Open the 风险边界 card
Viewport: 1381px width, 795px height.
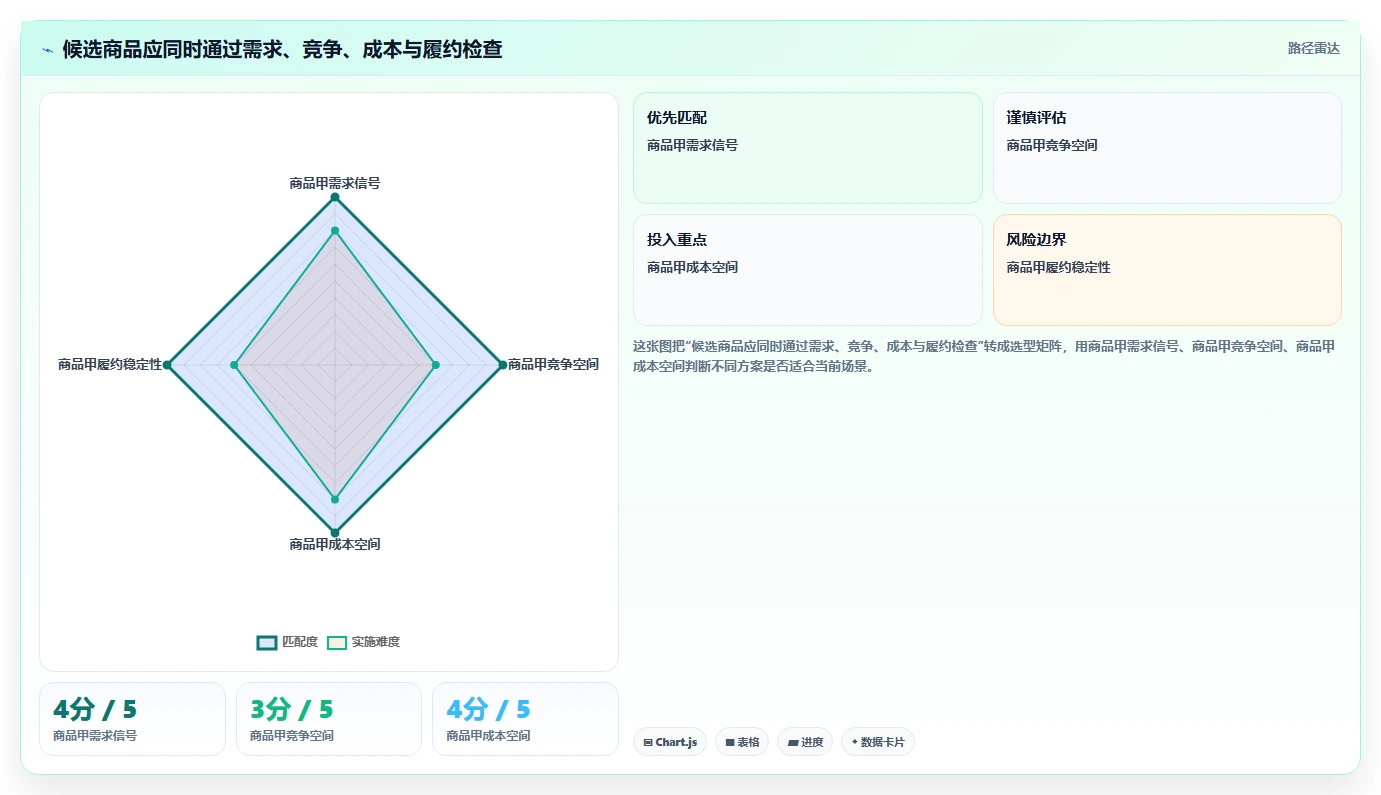[x=1167, y=270]
